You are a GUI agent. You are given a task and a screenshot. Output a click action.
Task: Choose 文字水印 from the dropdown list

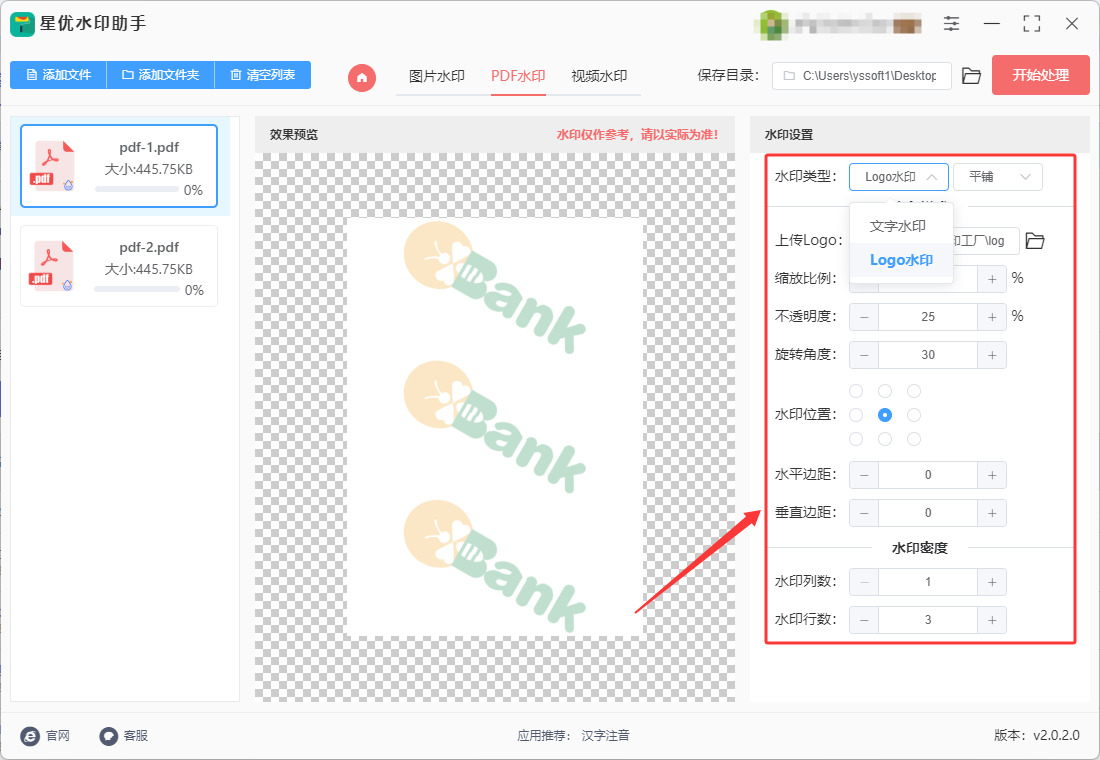click(901, 226)
